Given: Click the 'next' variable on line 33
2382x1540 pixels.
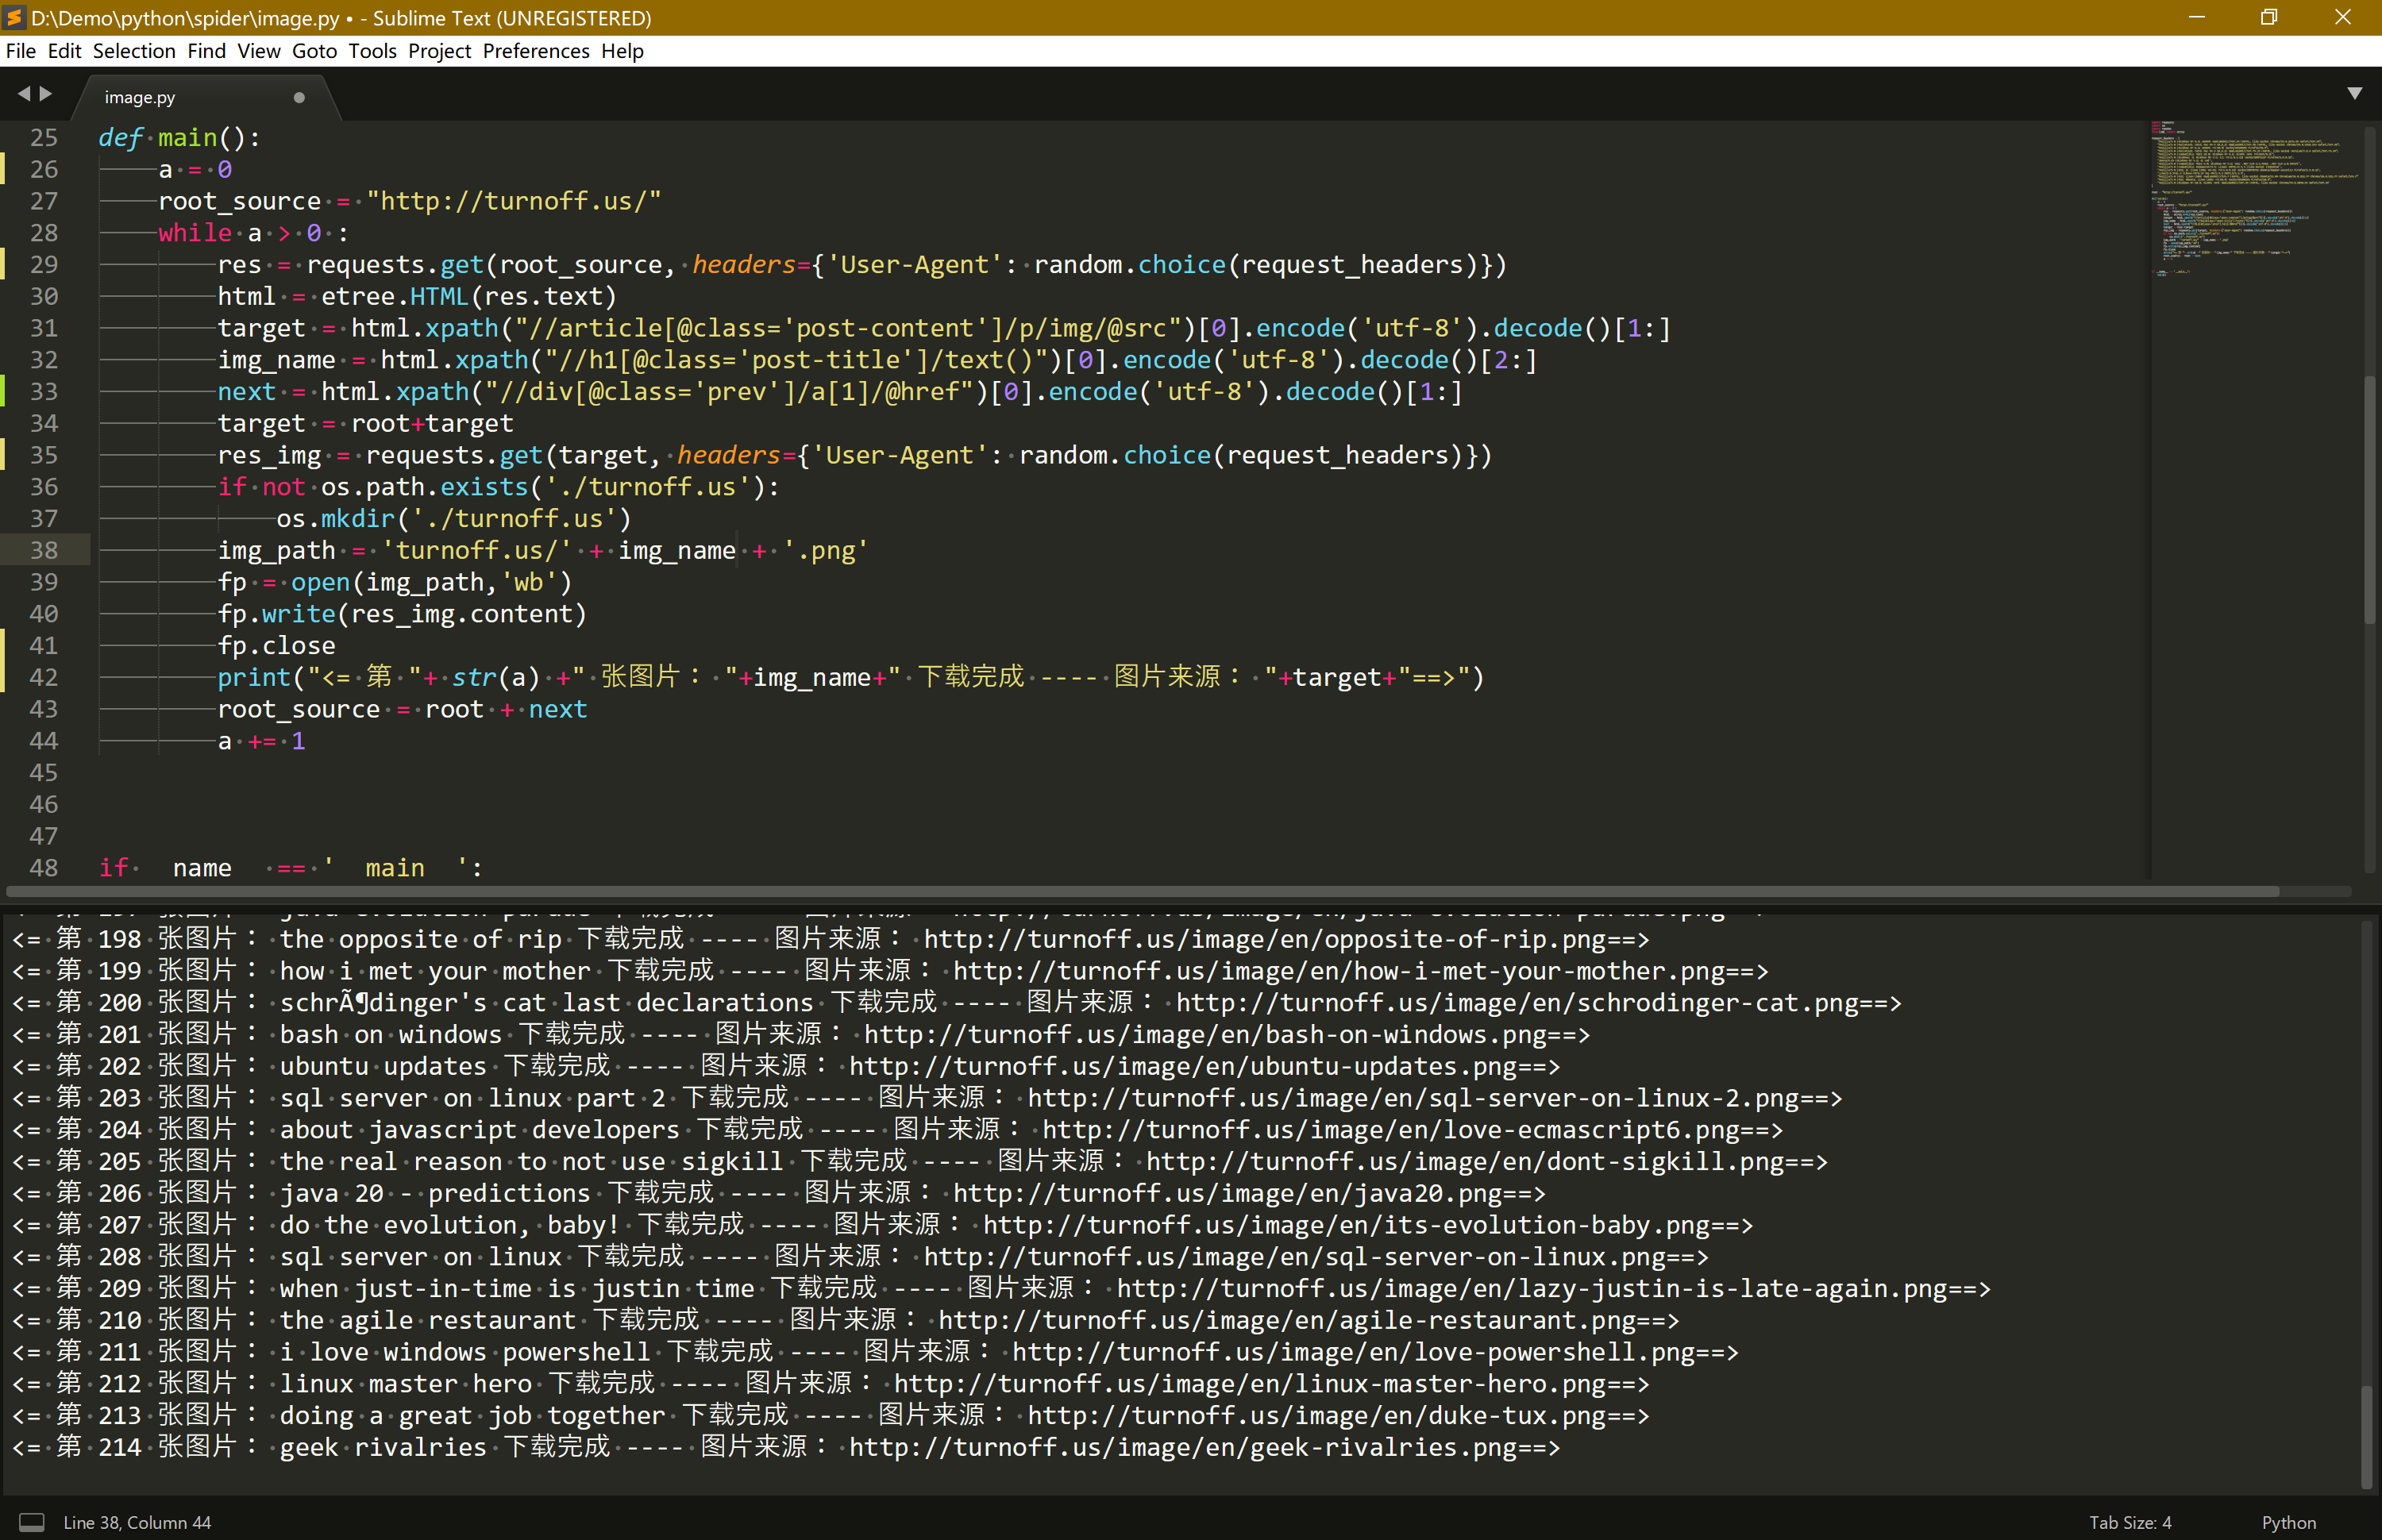Looking at the screenshot, I should coord(247,391).
